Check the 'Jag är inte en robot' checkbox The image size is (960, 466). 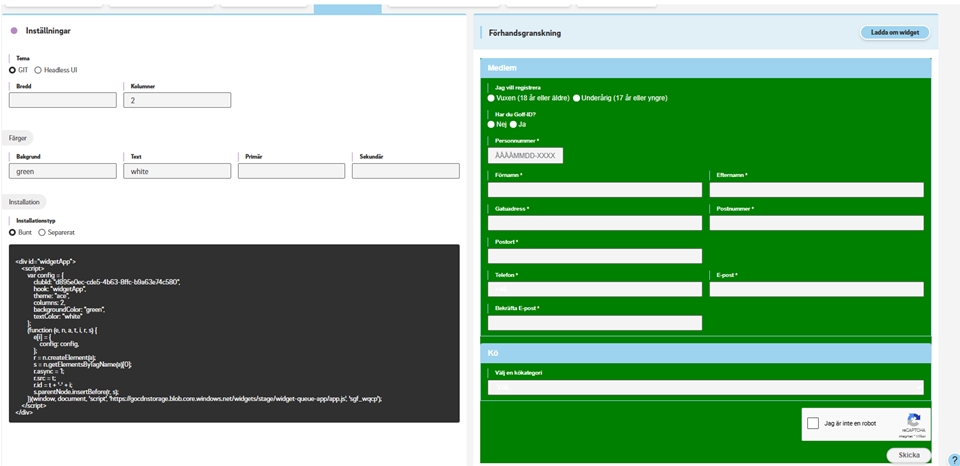pyautogui.click(x=813, y=423)
